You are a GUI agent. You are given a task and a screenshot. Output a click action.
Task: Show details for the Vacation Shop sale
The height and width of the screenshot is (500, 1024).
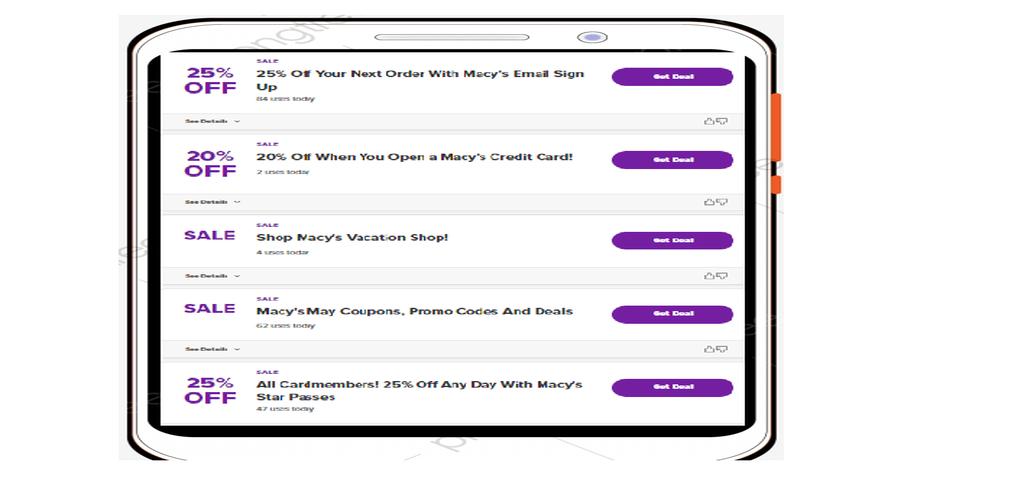[x=212, y=276]
